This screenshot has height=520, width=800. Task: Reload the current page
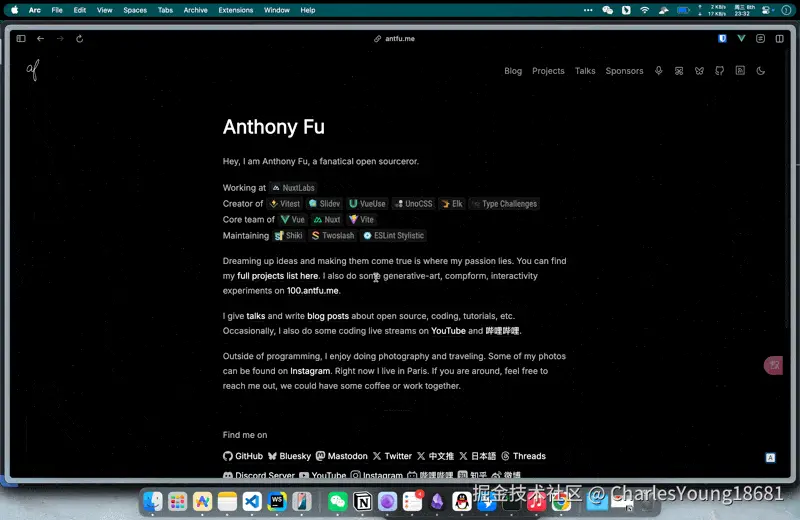pos(80,39)
